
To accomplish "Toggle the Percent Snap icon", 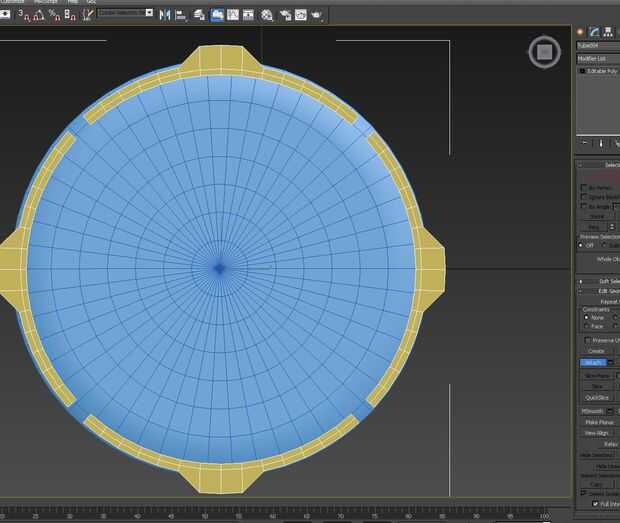I will click(53, 15).
